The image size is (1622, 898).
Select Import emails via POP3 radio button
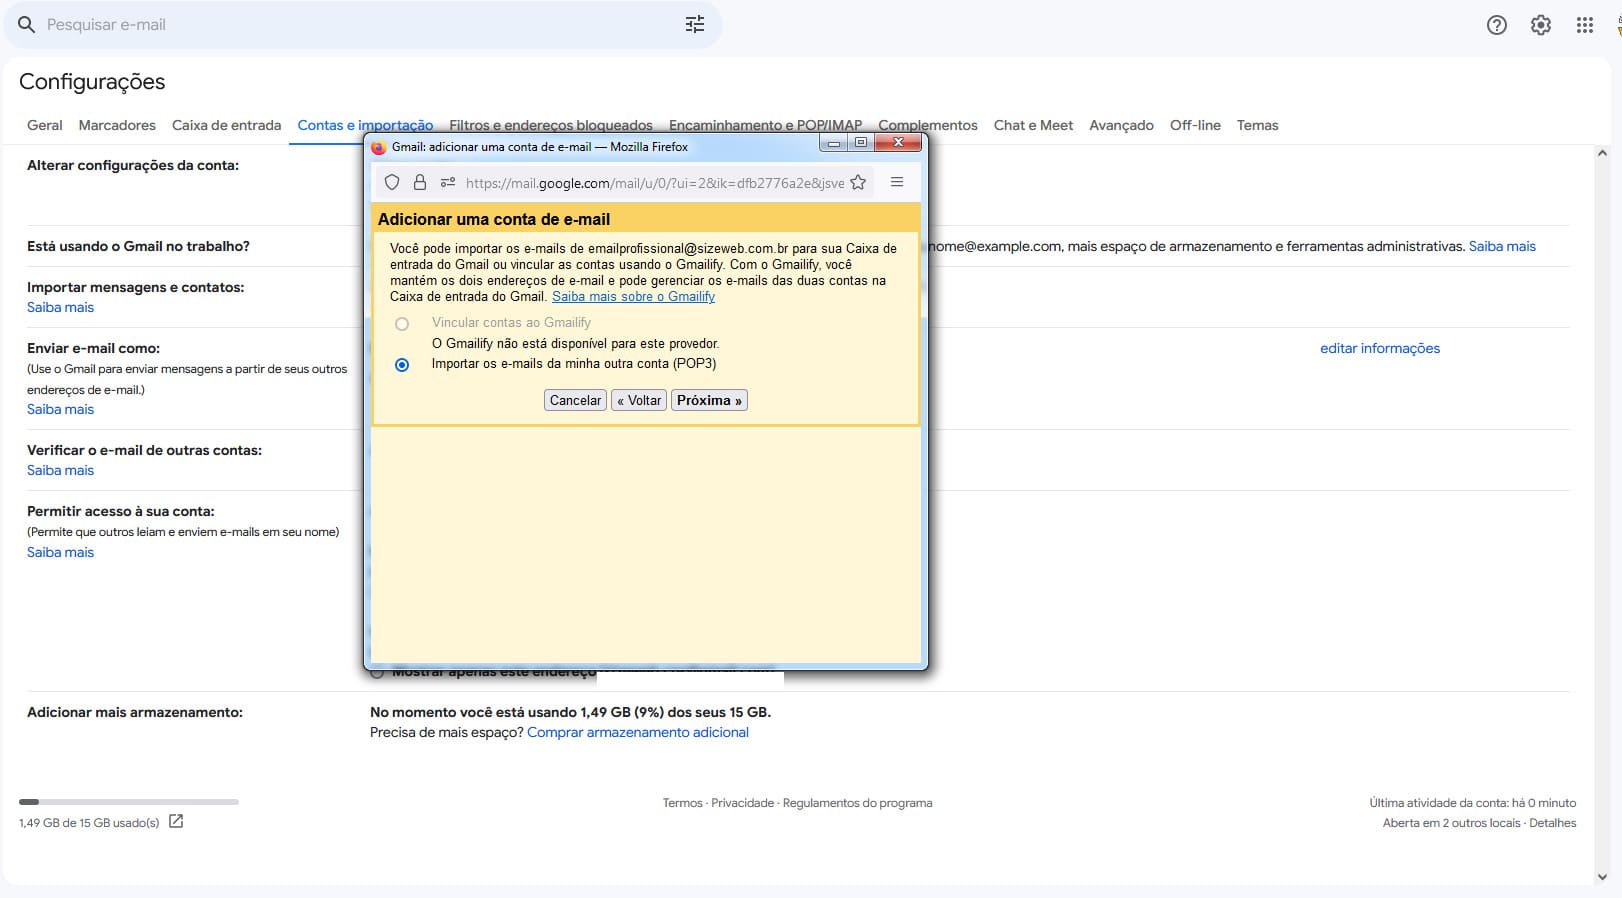click(402, 365)
